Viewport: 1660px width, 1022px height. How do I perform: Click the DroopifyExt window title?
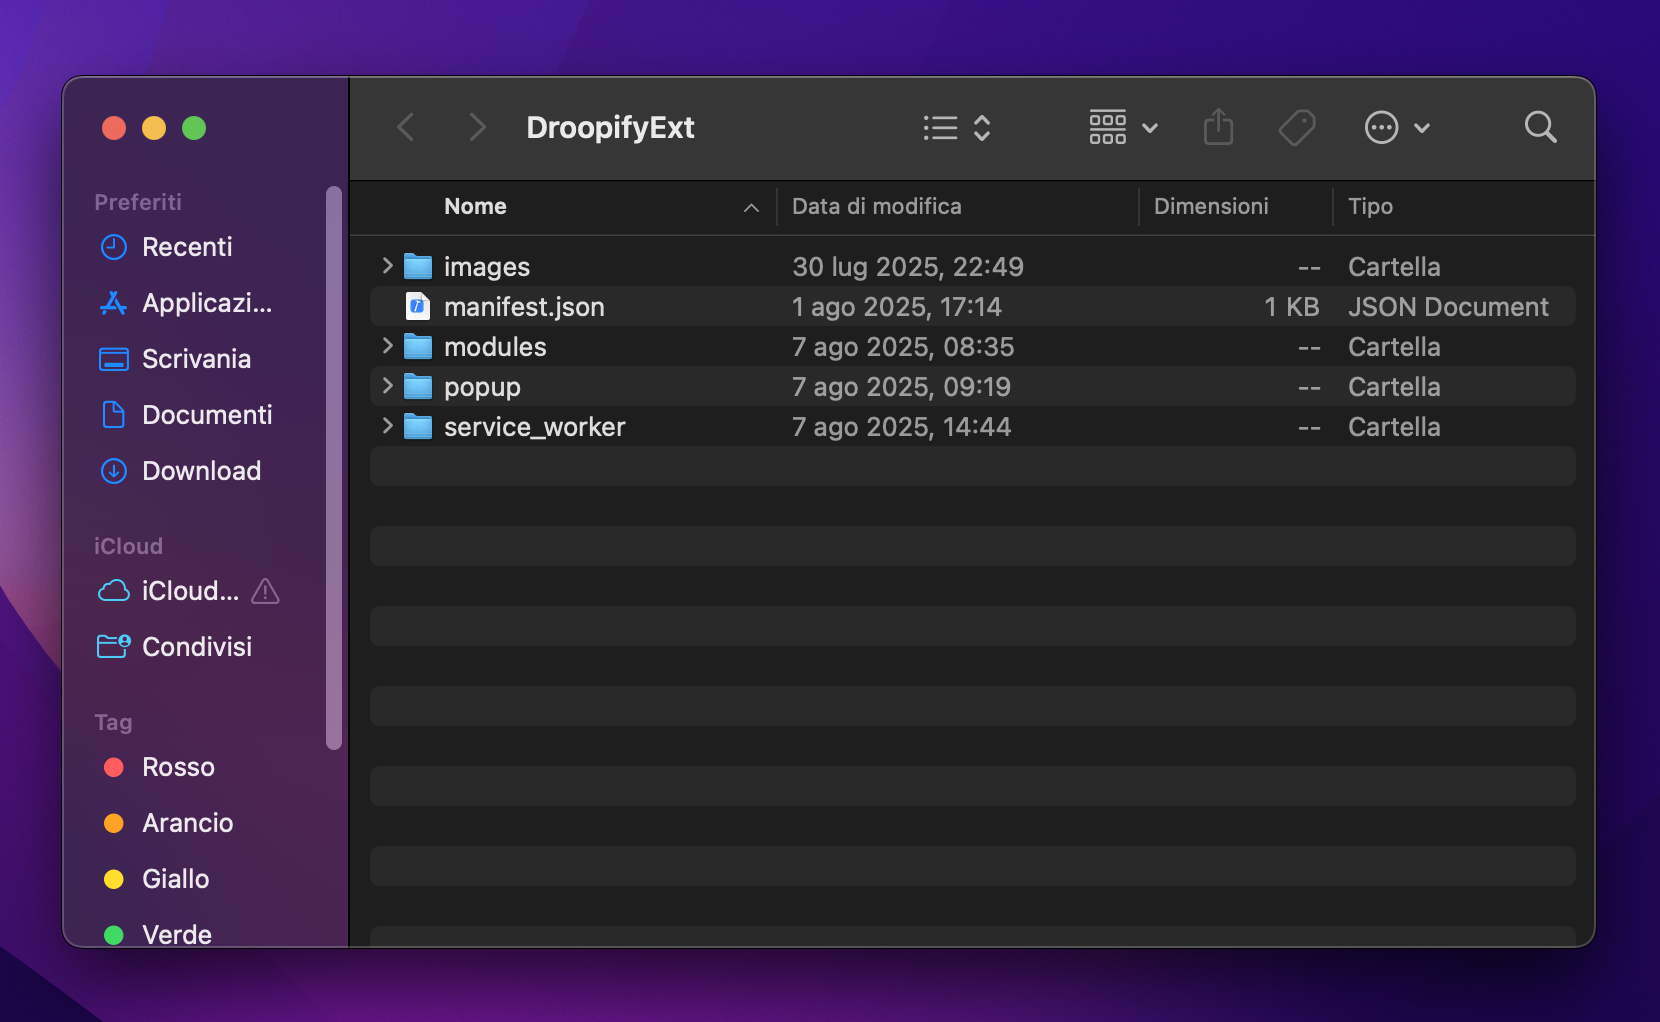click(x=610, y=128)
